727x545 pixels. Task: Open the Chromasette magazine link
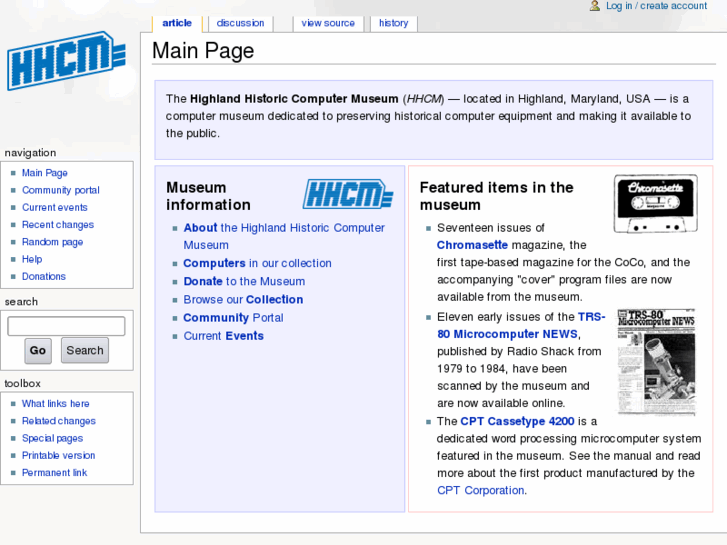tap(472, 245)
